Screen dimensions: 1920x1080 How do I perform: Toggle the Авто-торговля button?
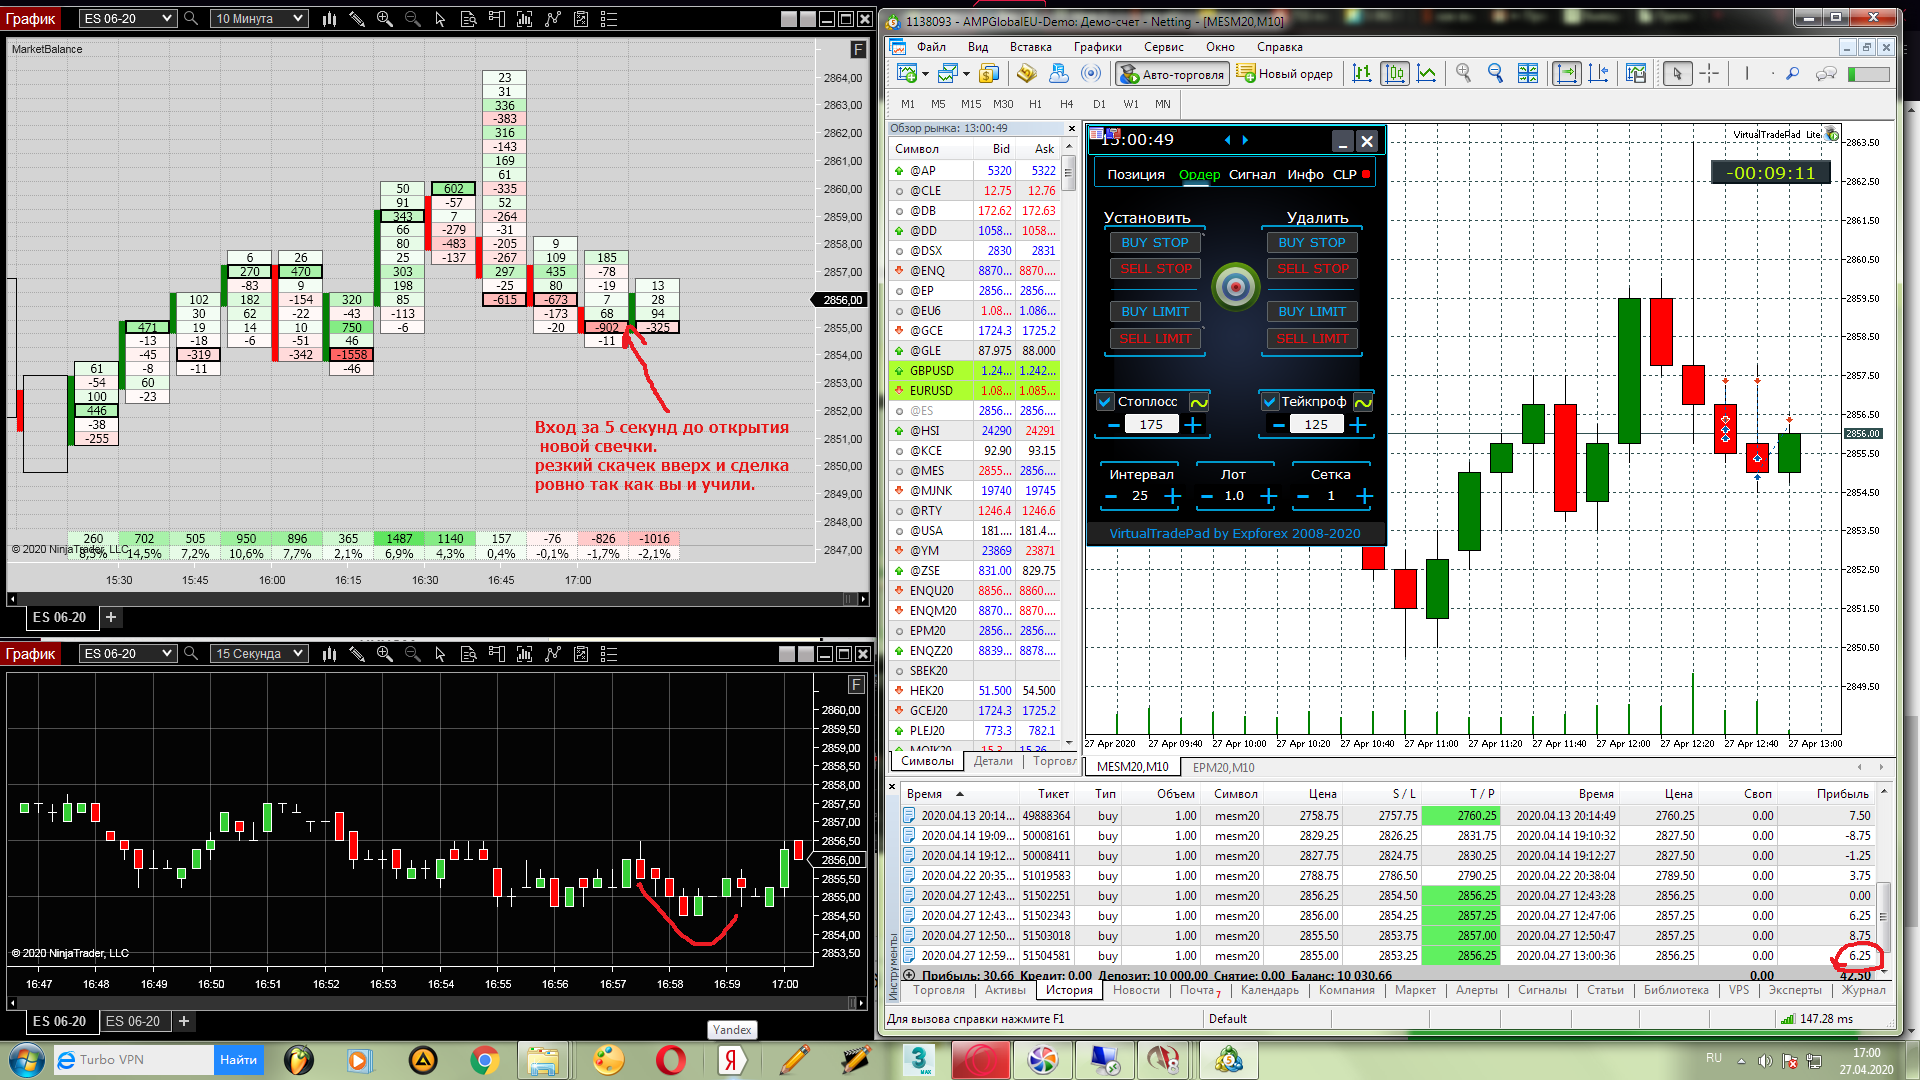(1172, 74)
